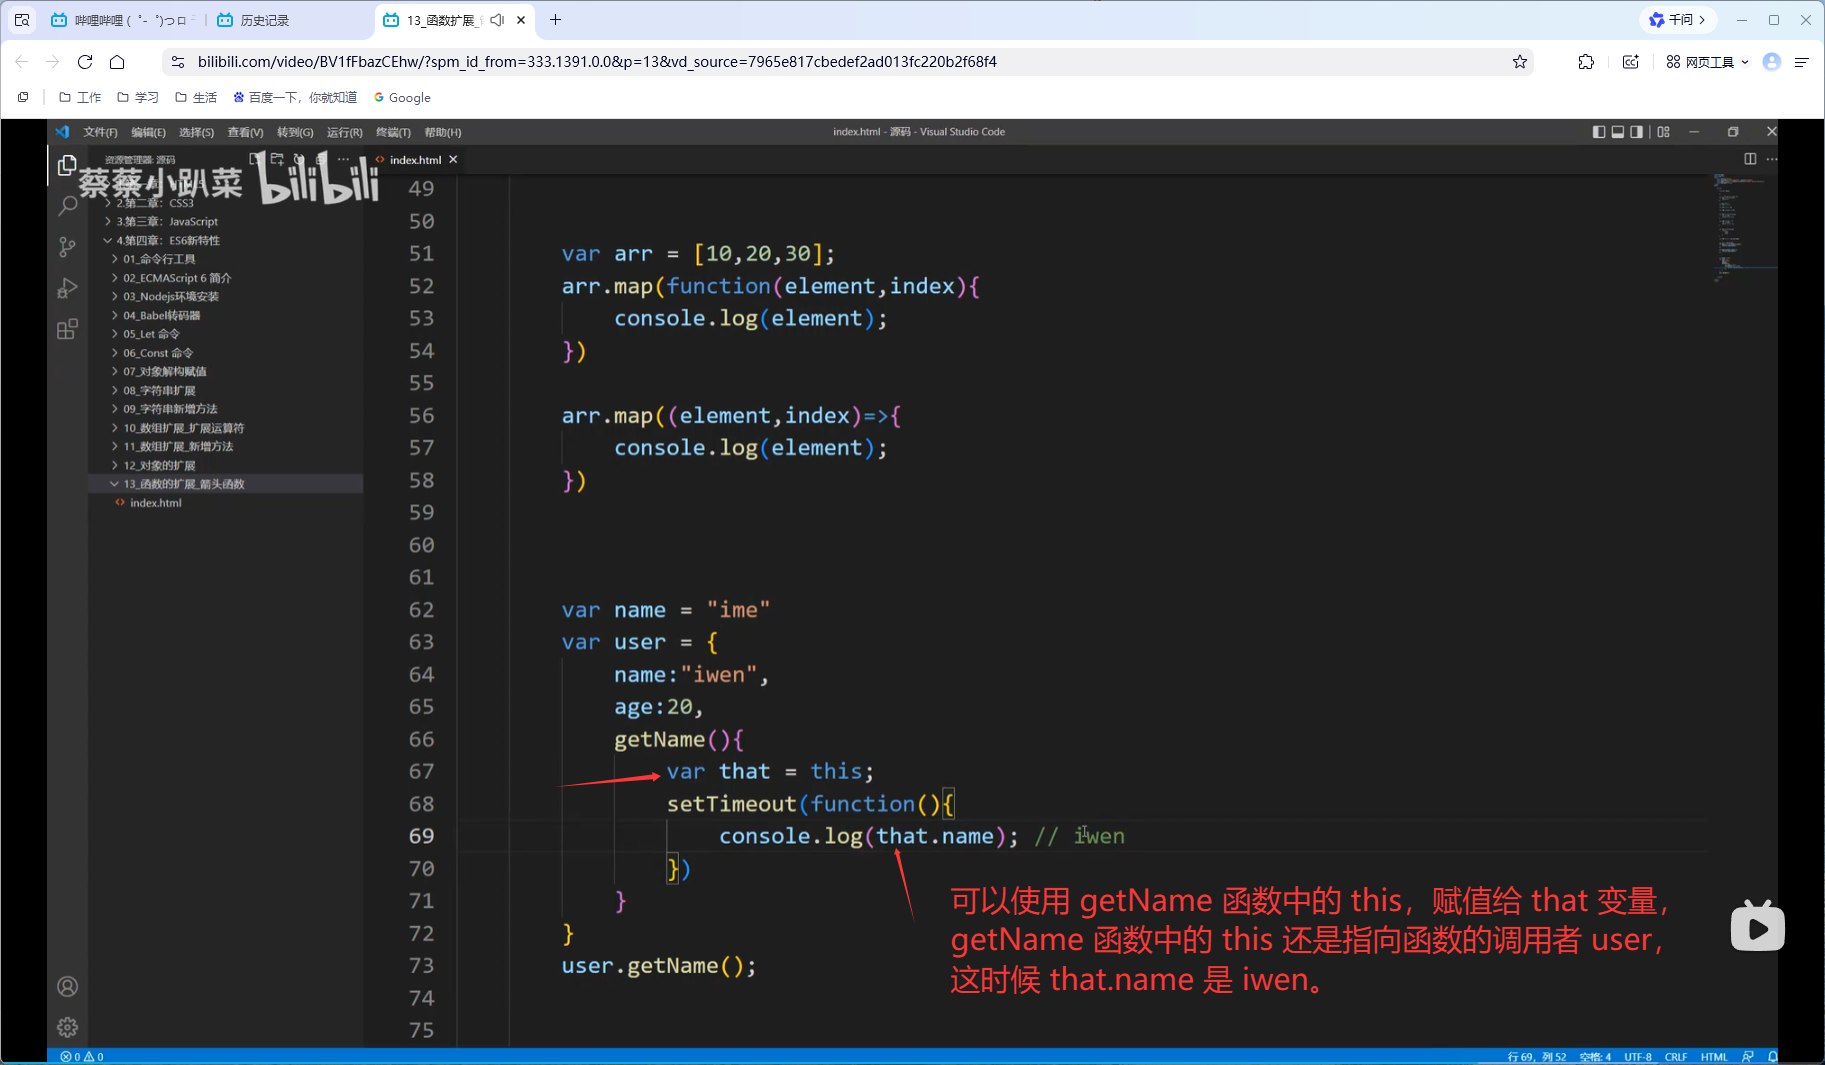Open the user profile avatar
The width and height of the screenshot is (1825, 1065).
click(x=1772, y=62)
